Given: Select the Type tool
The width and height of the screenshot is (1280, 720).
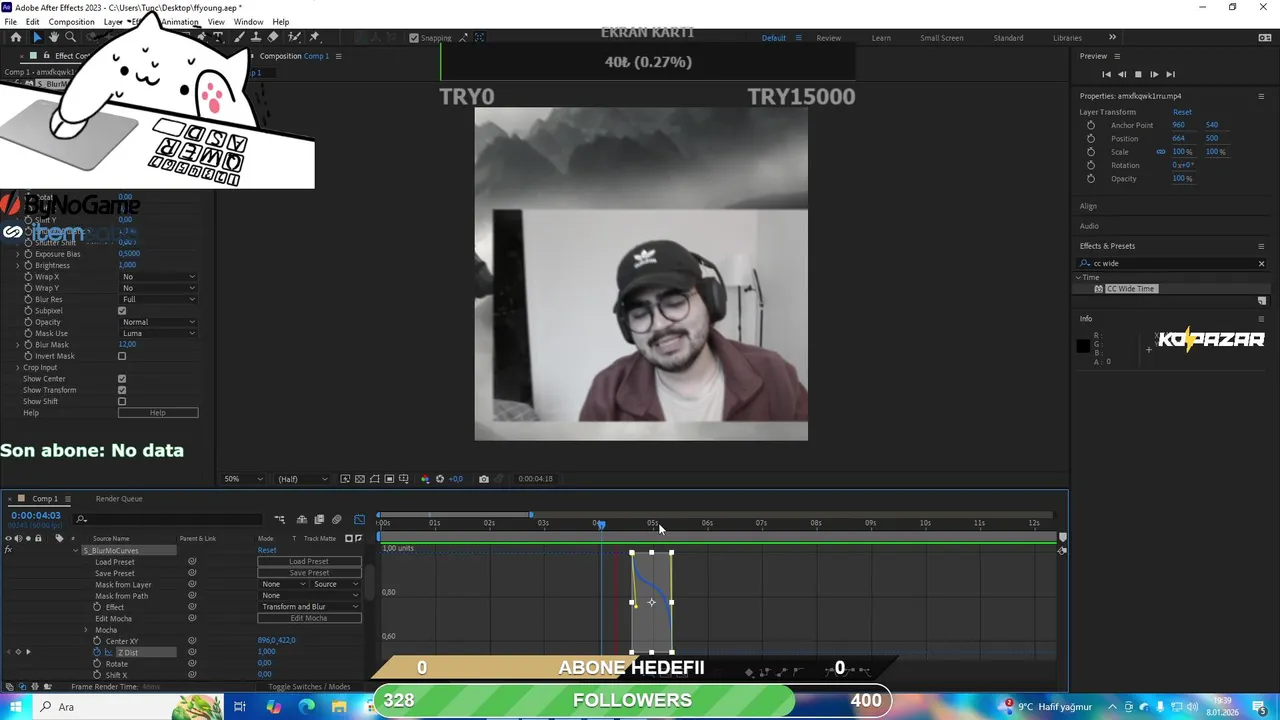Looking at the screenshot, I should (219, 37).
